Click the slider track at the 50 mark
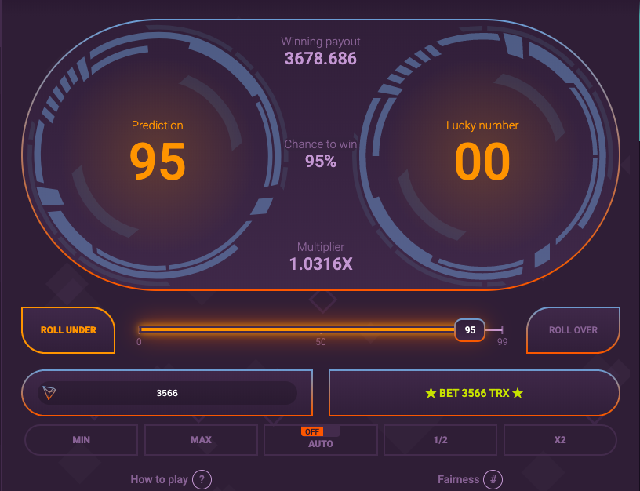Screen dimensions: 640x491 pyautogui.click(x=320, y=330)
